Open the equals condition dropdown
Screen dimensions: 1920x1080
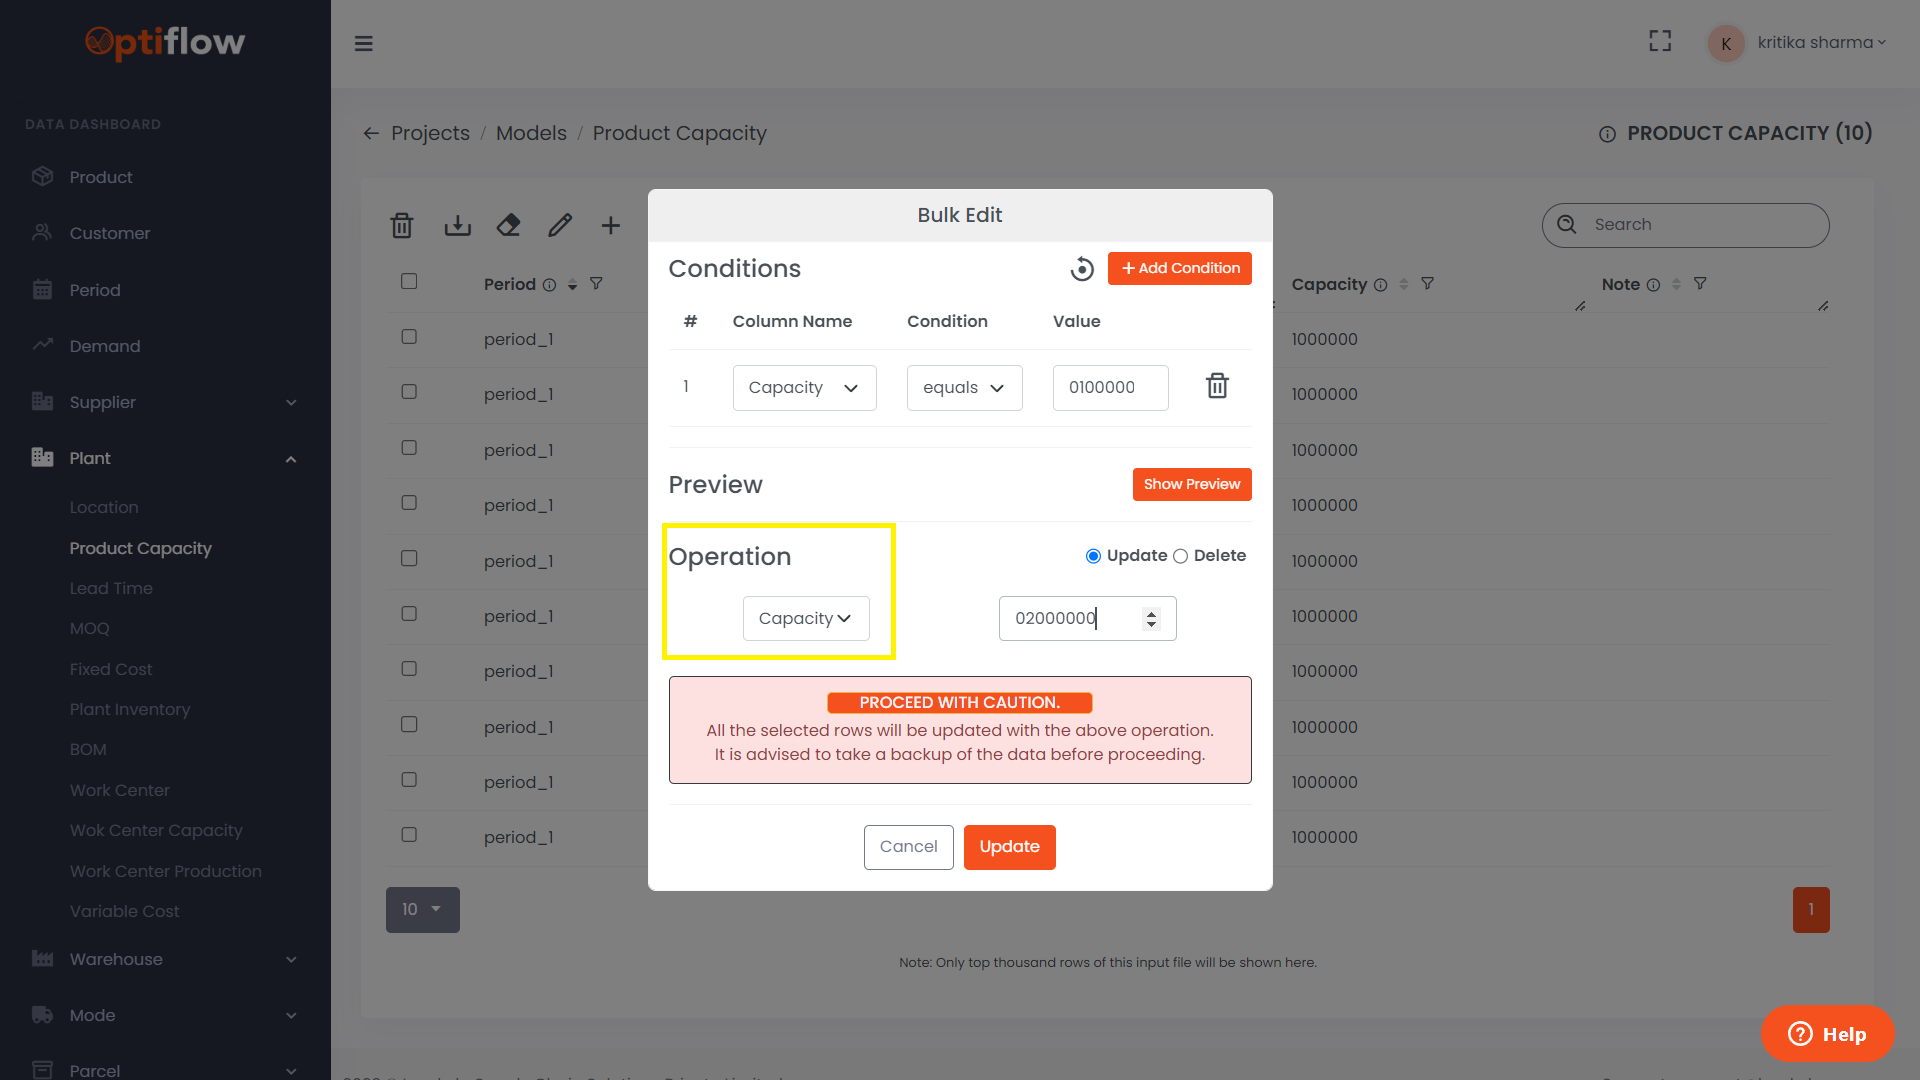tap(964, 388)
